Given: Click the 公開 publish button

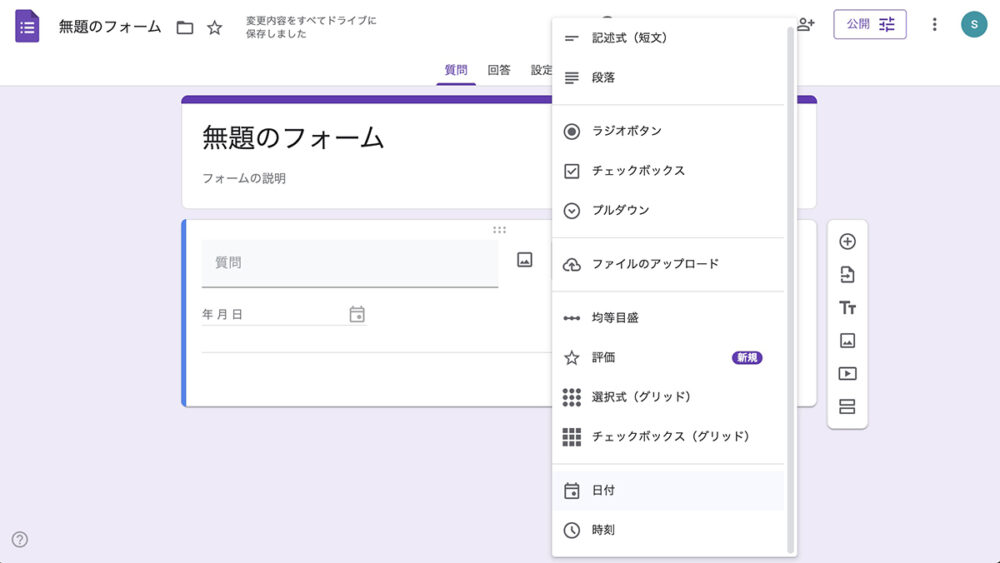Looking at the screenshot, I should 869,24.
